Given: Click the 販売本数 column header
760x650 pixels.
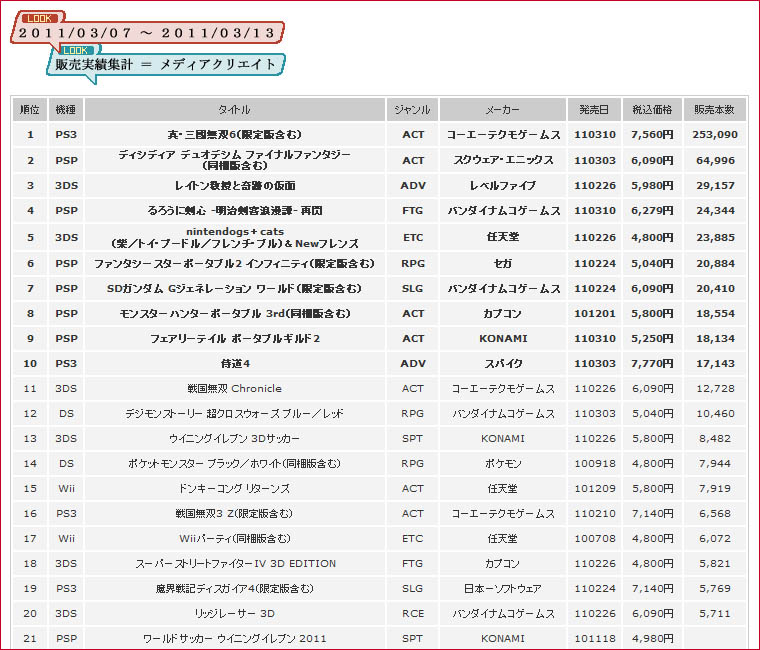Looking at the screenshot, I should 714,110.
